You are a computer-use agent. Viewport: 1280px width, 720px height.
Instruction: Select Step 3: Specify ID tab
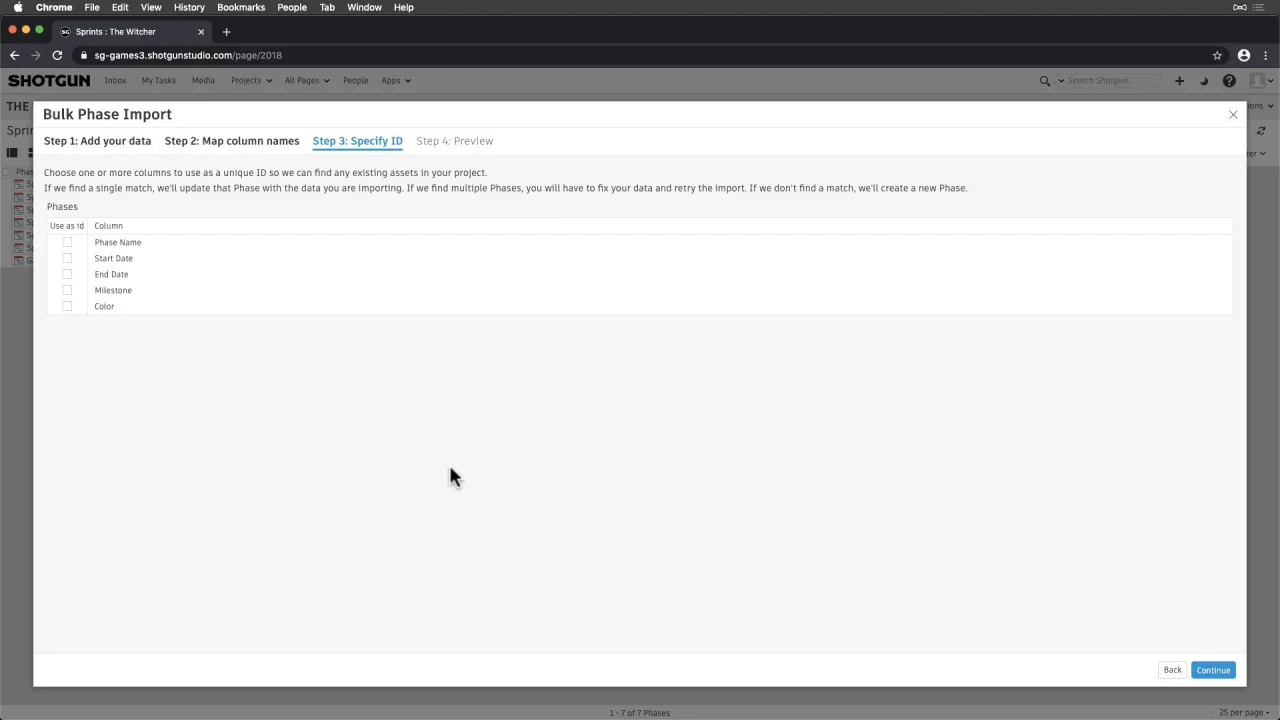[x=357, y=141]
